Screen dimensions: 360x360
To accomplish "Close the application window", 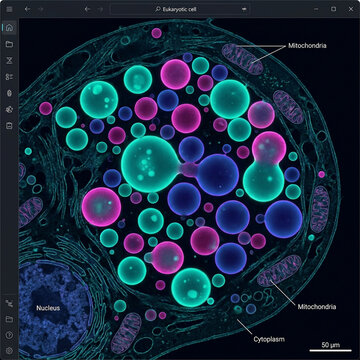I will (x=350, y=9).
